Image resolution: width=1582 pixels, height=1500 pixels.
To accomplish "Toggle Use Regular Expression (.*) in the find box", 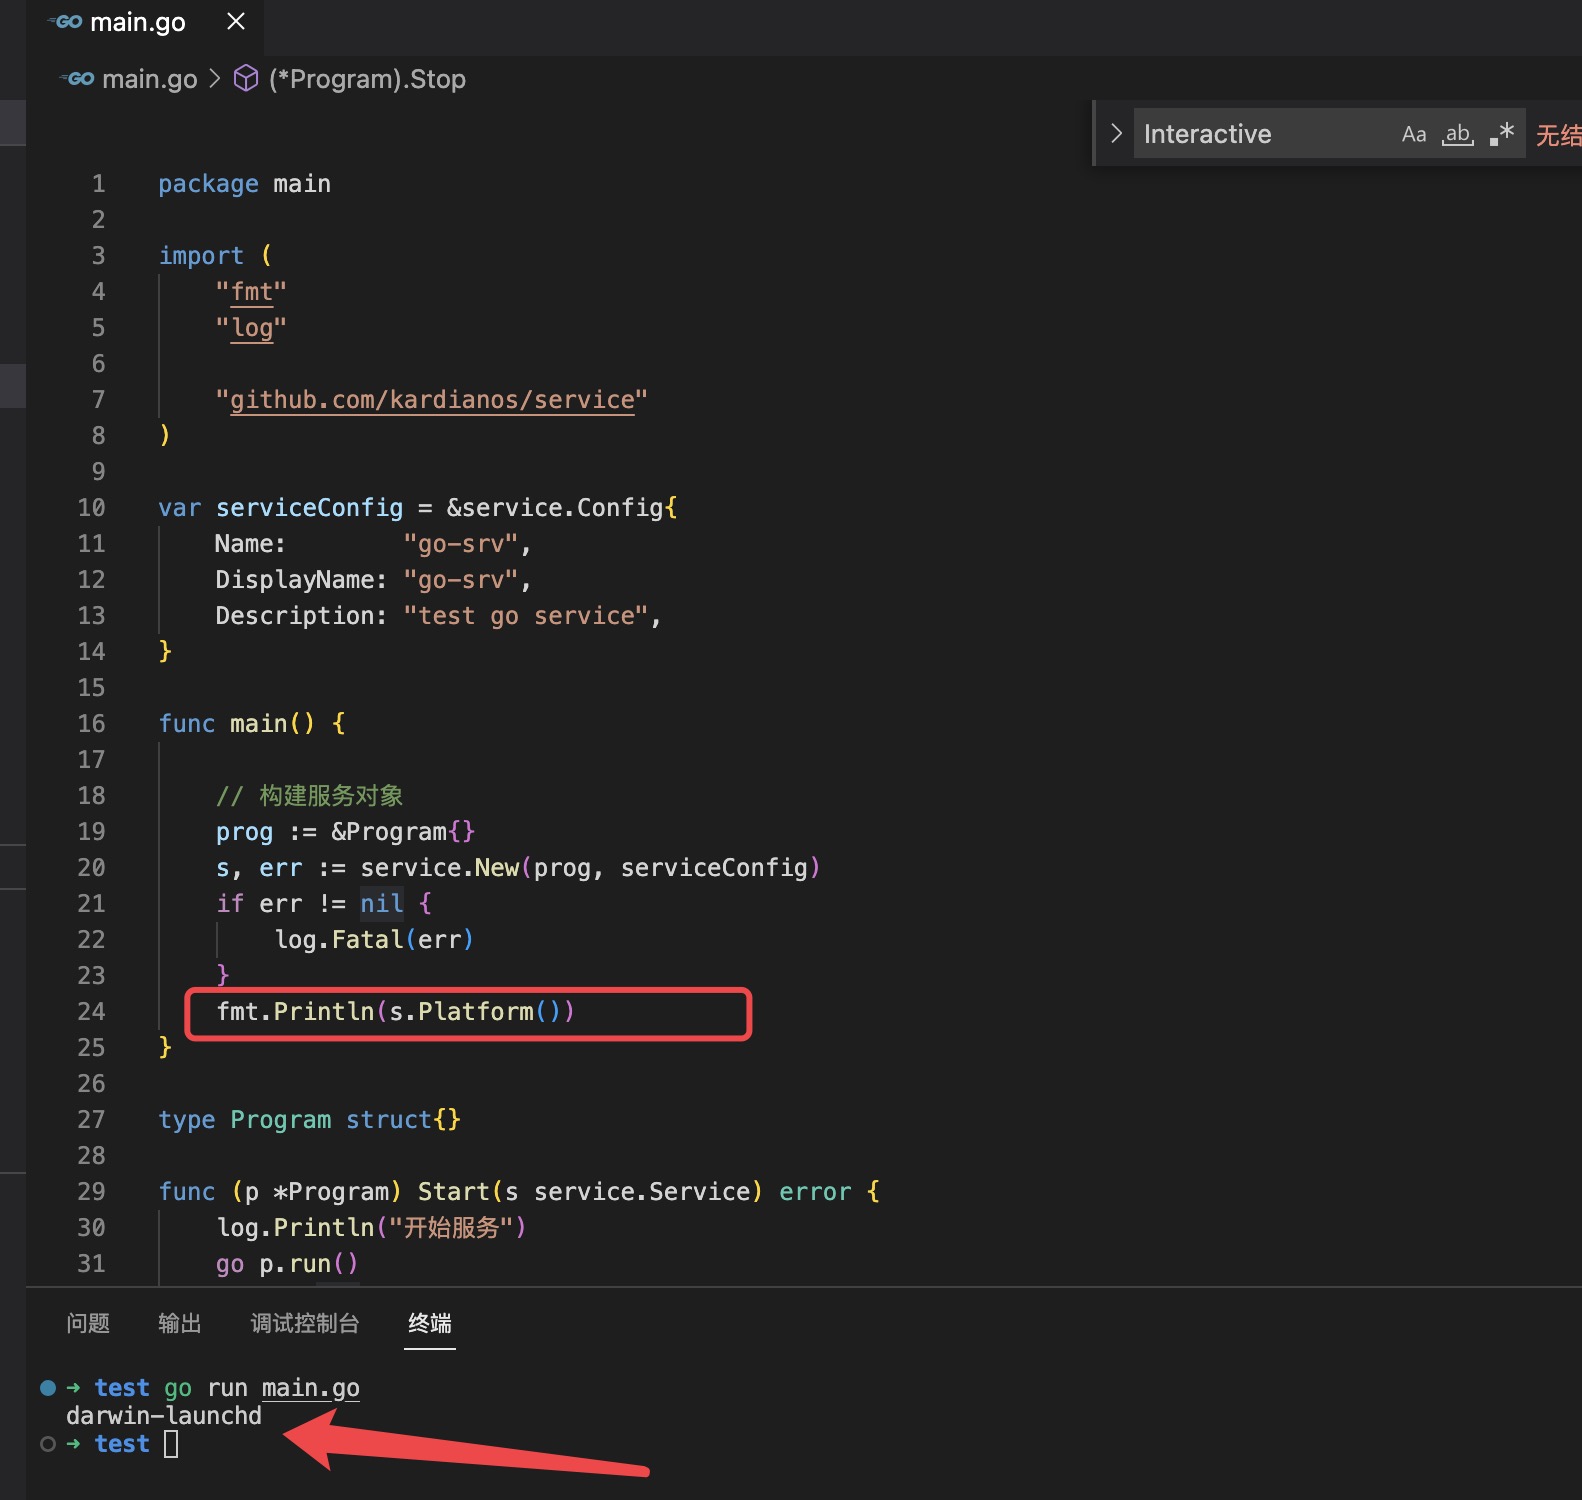I will (1502, 134).
